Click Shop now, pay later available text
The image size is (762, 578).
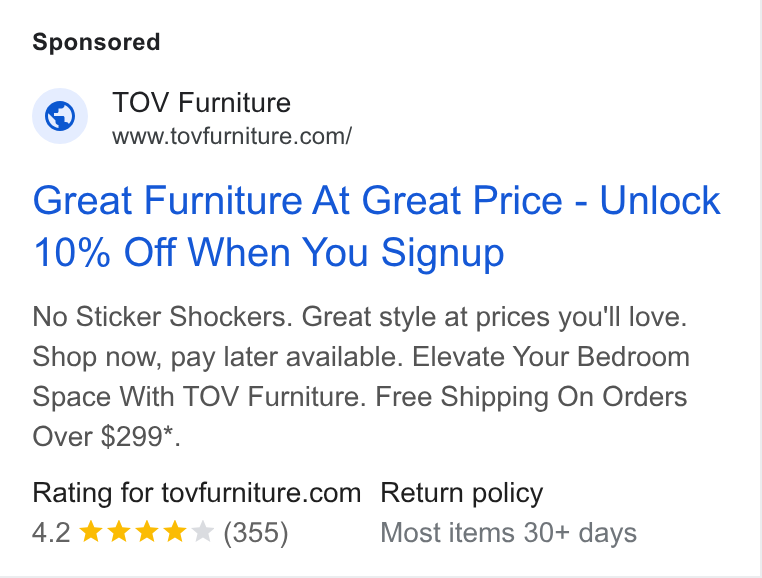click(x=218, y=357)
